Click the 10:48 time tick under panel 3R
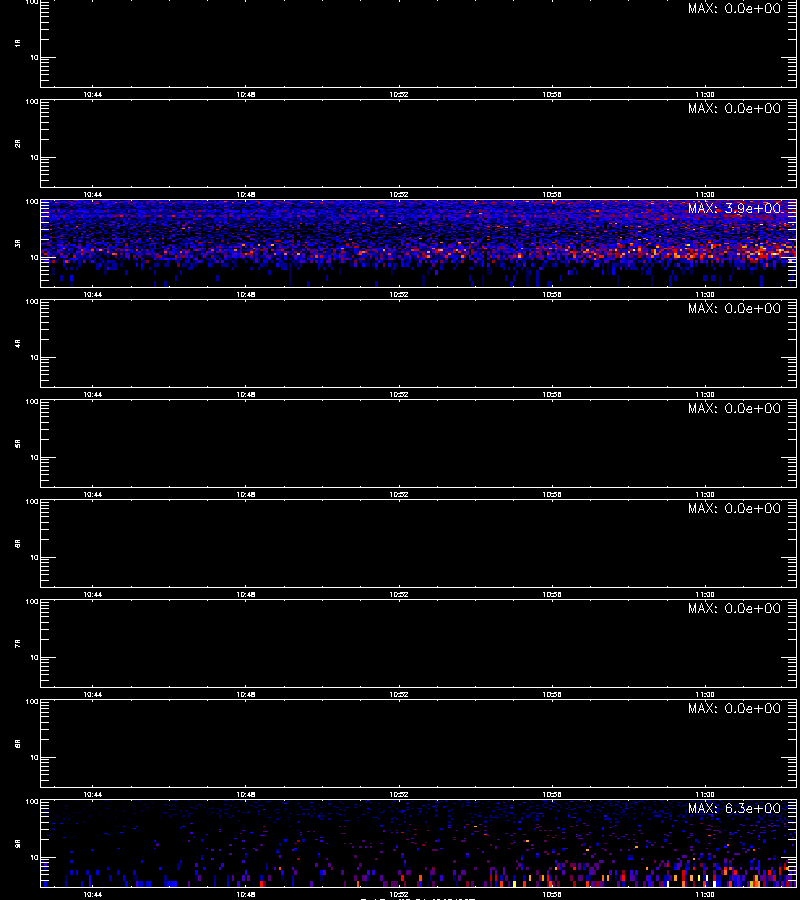Viewport: 800px width, 900px height. click(x=246, y=294)
